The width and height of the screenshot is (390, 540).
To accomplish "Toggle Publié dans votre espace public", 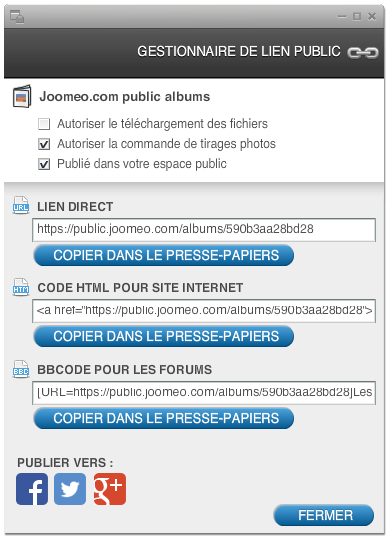I will pos(44,164).
